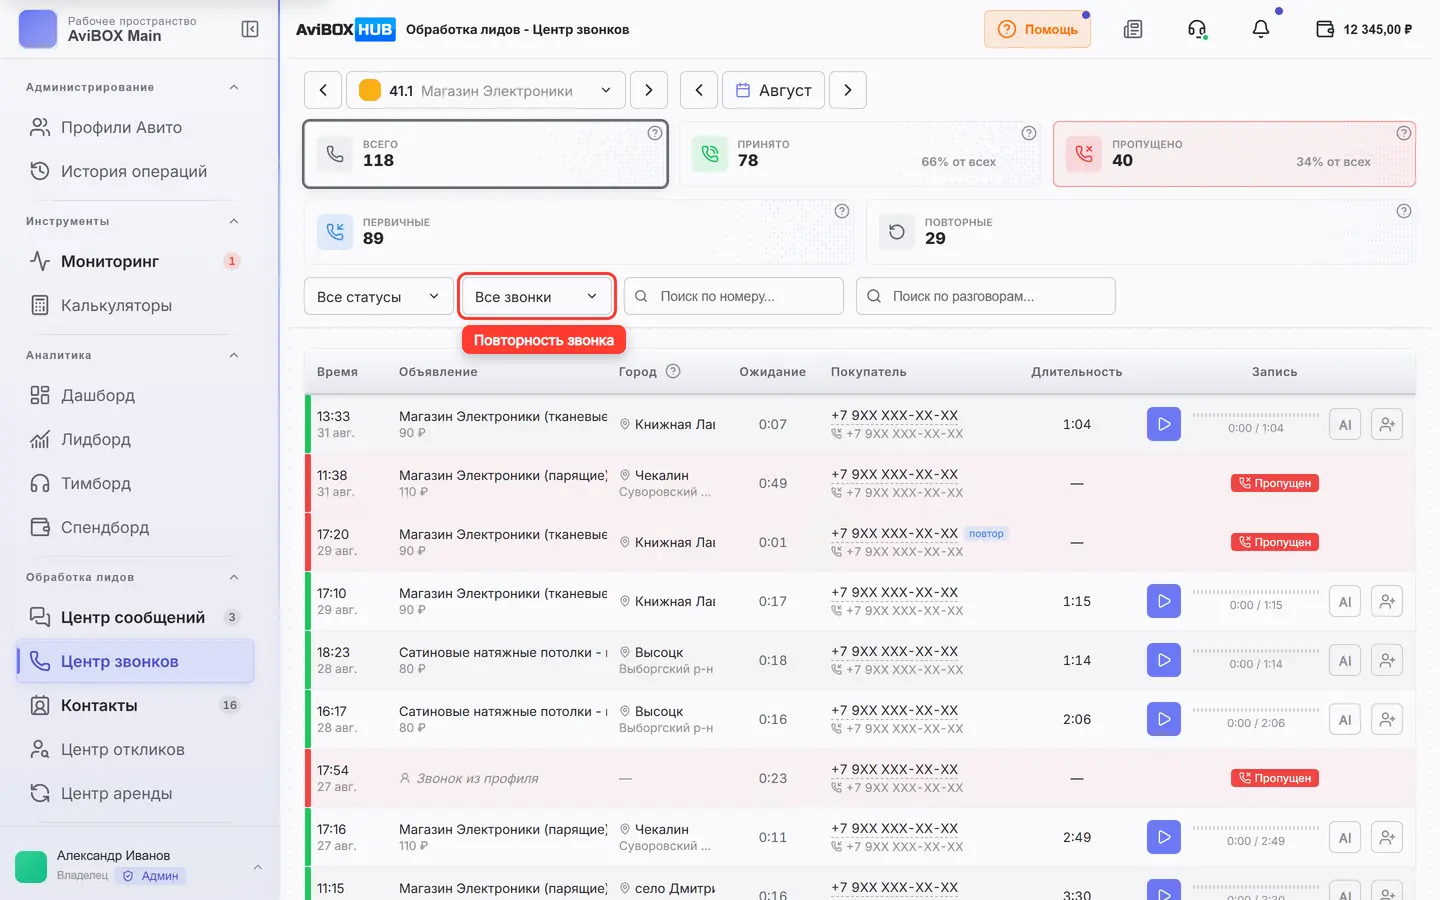Collapse the sidebar panel icon
The height and width of the screenshot is (900, 1440).
point(250,29)
